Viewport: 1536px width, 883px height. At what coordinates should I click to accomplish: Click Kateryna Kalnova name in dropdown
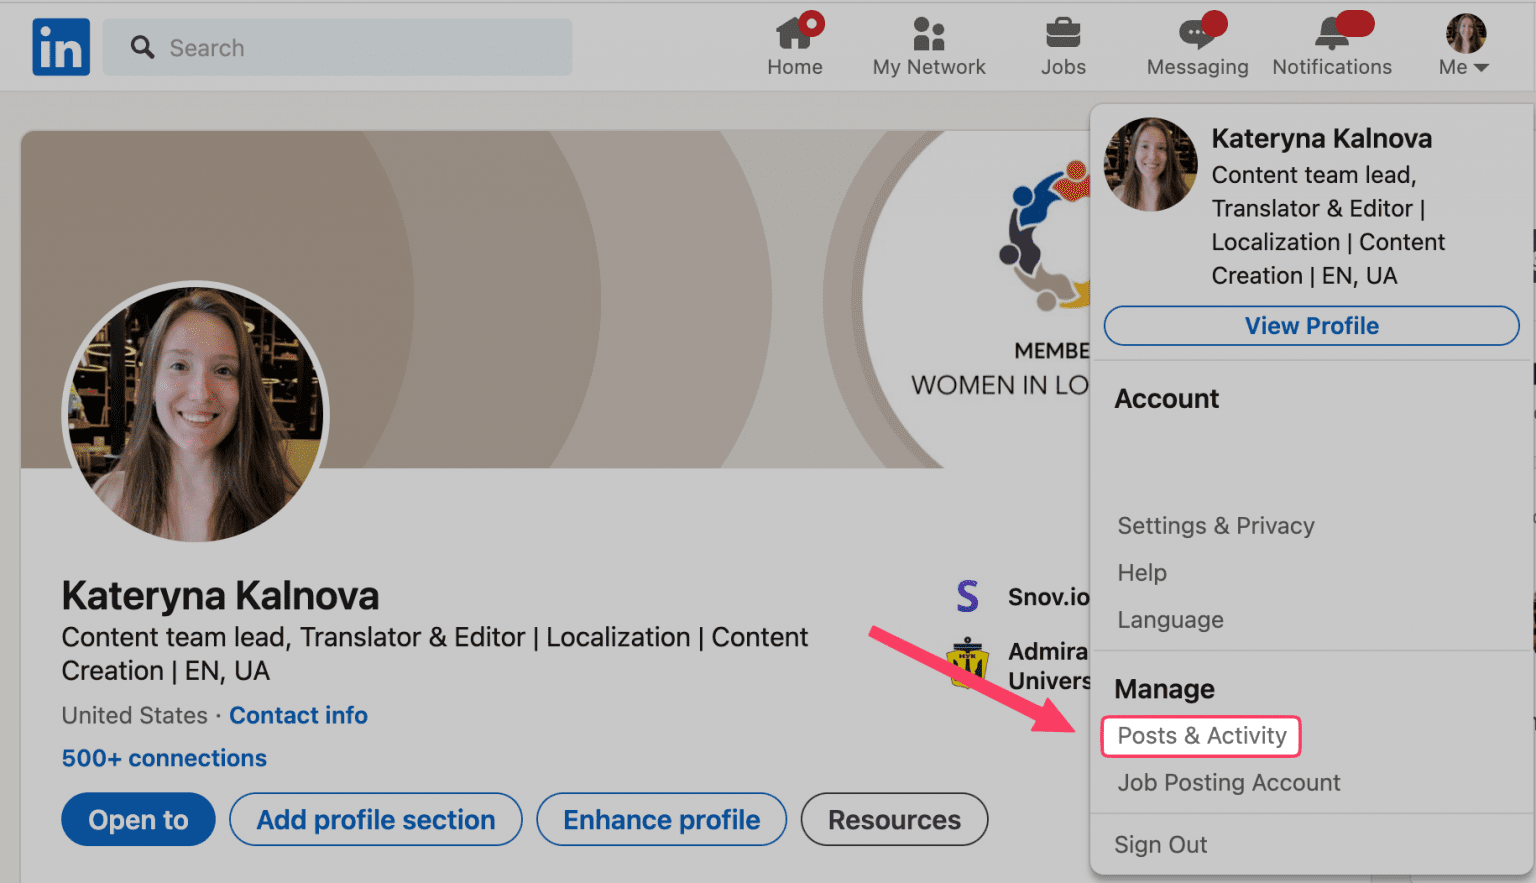pos(1321,139)
